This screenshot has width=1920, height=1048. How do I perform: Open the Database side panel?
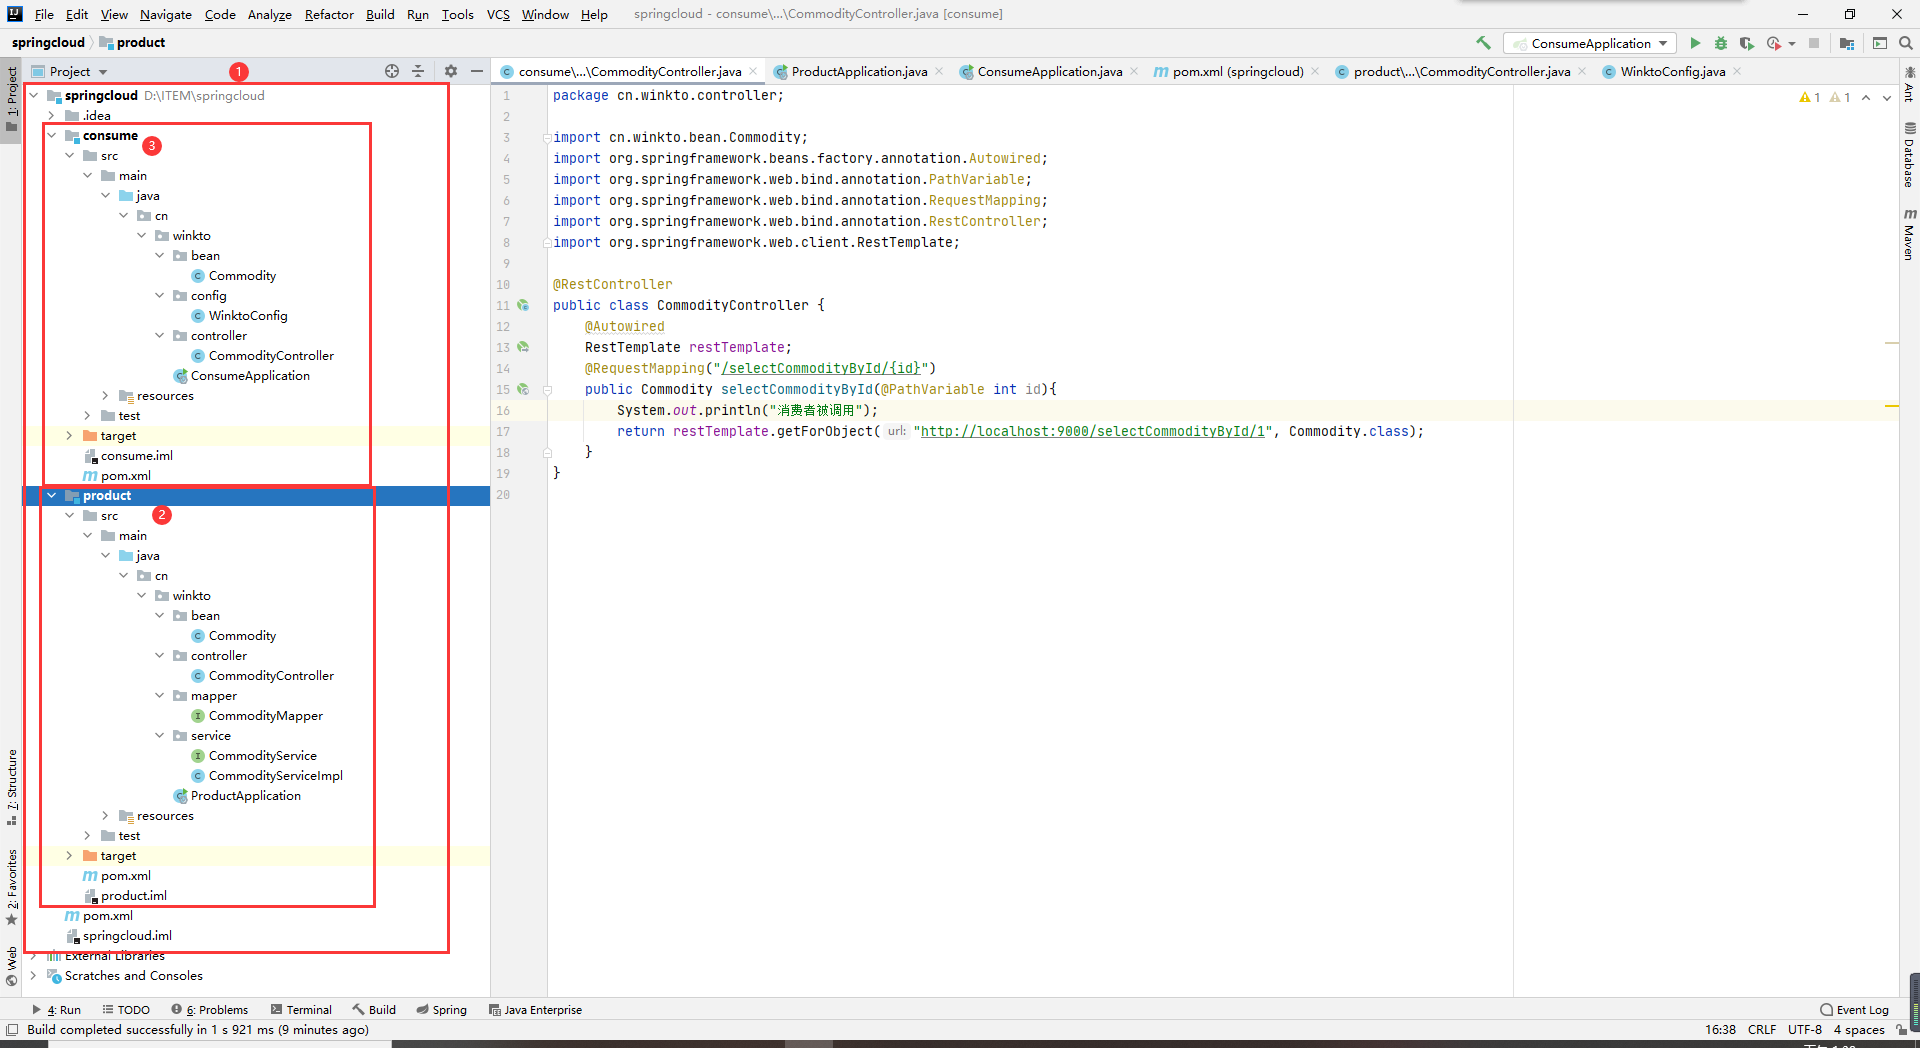coord(1909,155)
